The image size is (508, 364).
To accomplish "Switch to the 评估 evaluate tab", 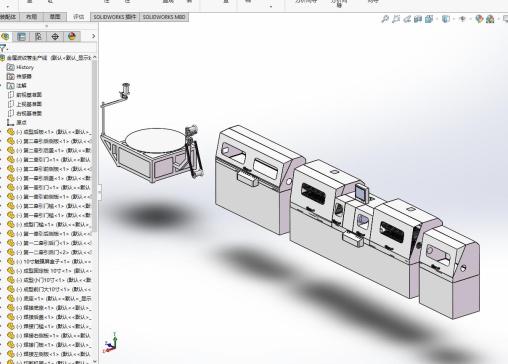I will (x=79, y=17).
